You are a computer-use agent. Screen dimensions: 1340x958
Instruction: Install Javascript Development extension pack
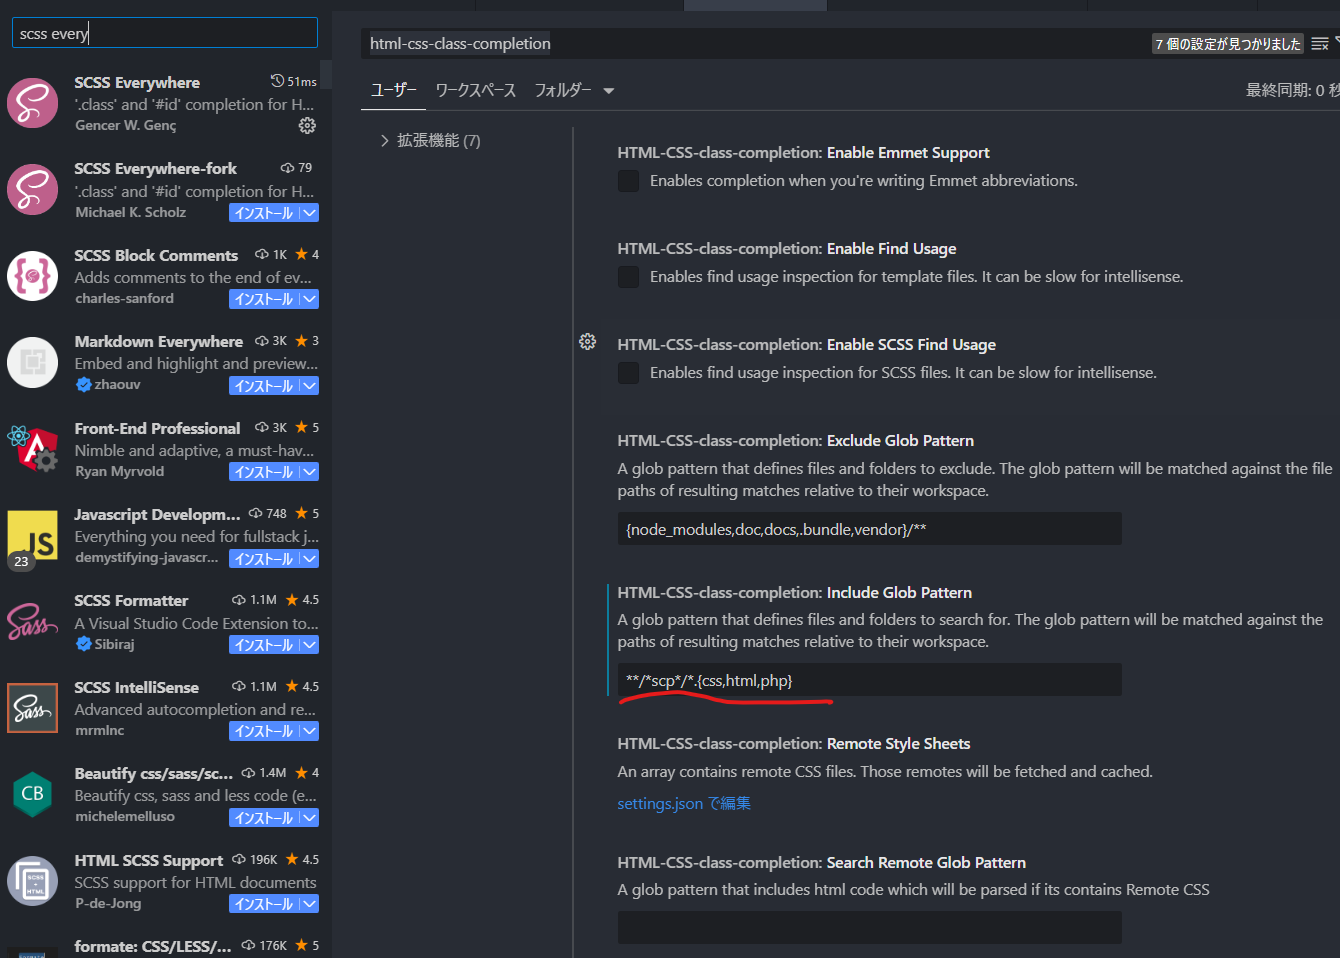pyautogui.click(x=264, y=559)
